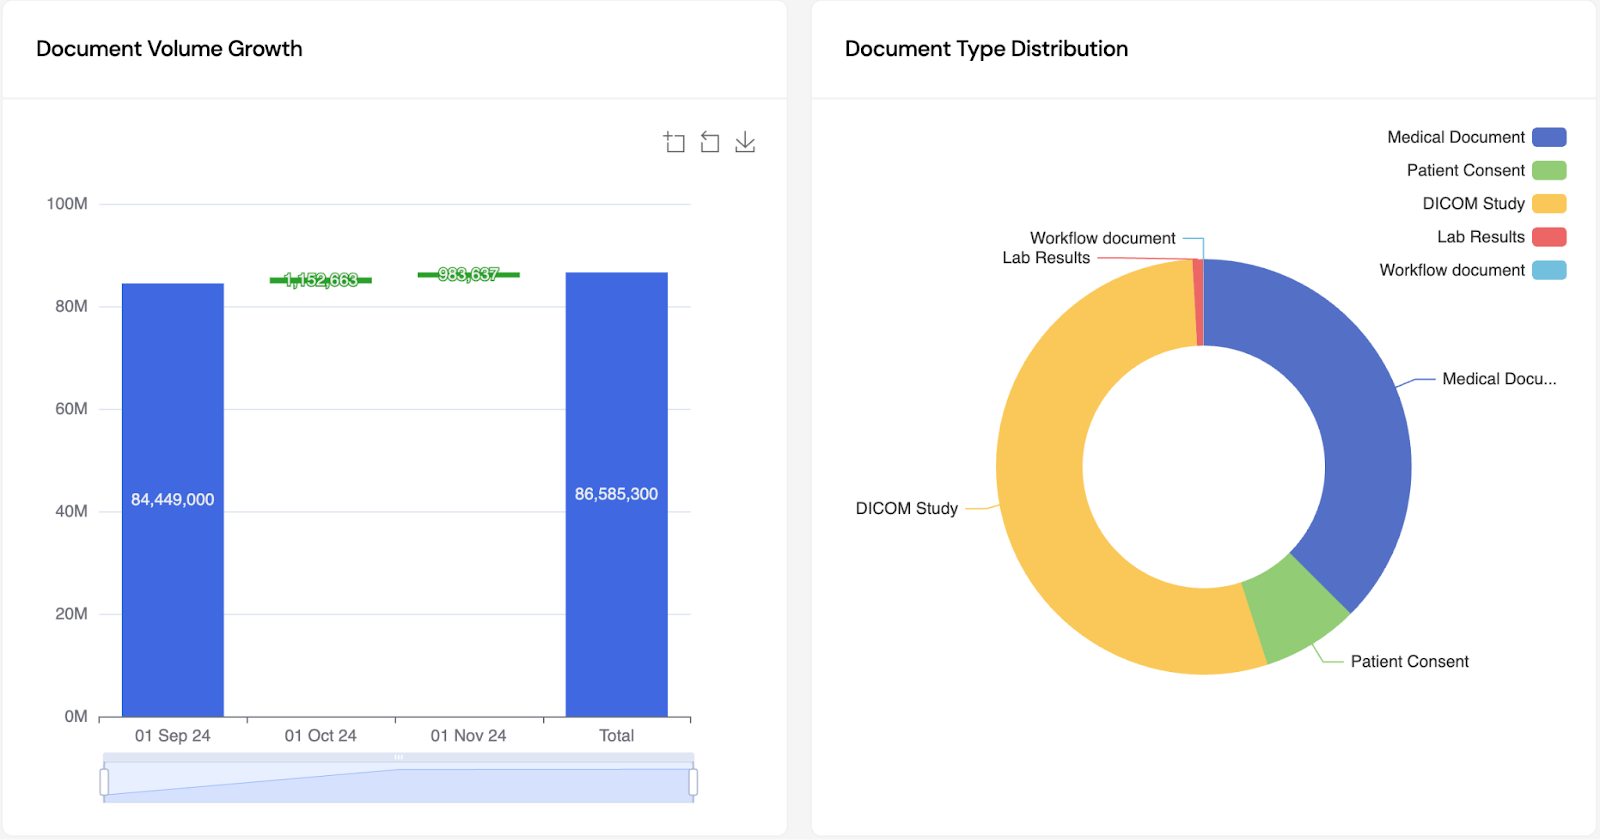Screen dimensions: 1600x840
Task: Toggle Medical Document legend series
Action: (x=1476, y=137)
